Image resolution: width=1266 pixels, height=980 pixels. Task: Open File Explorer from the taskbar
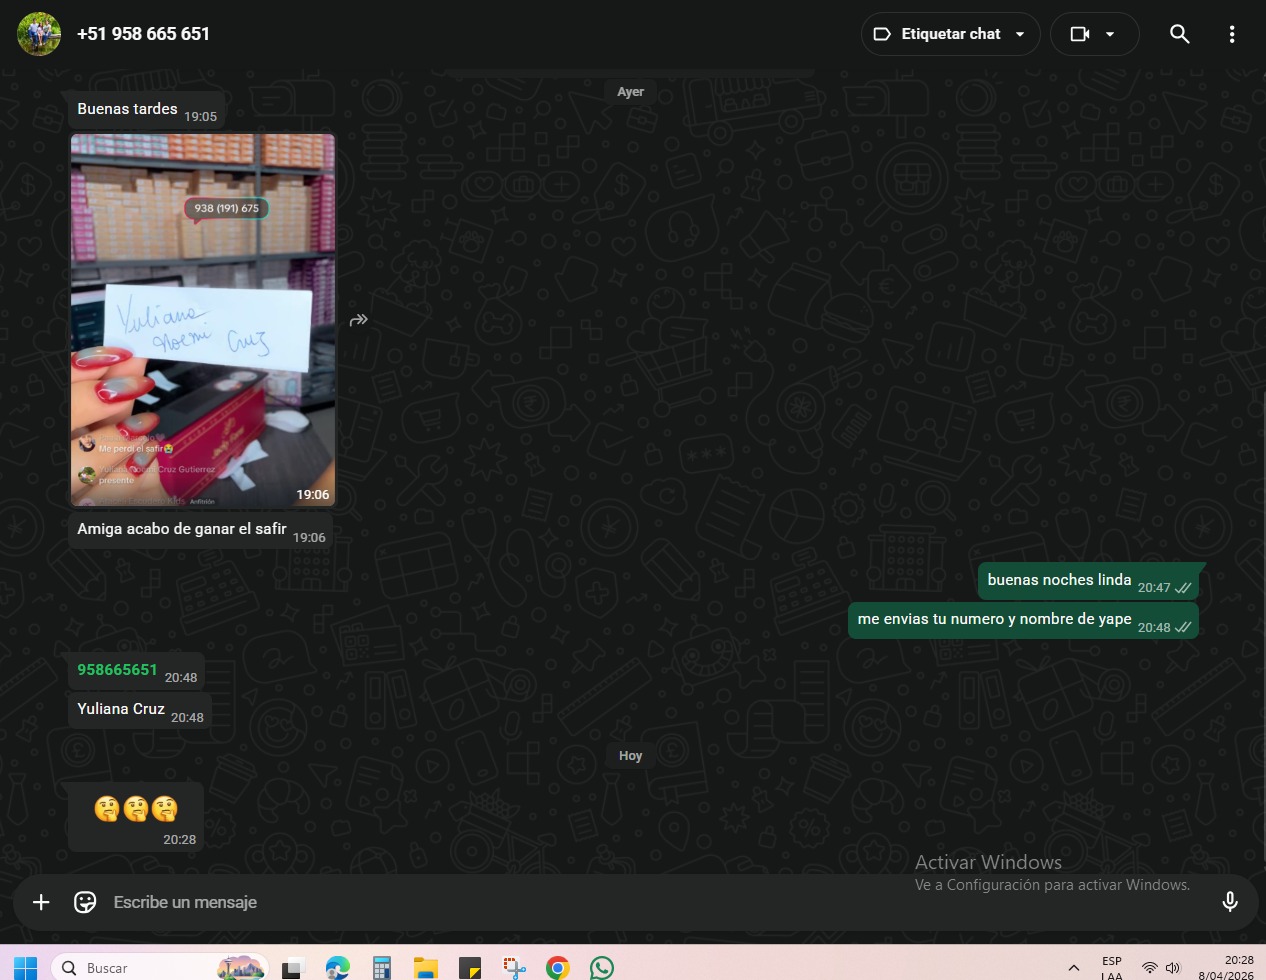click(426, 967)
